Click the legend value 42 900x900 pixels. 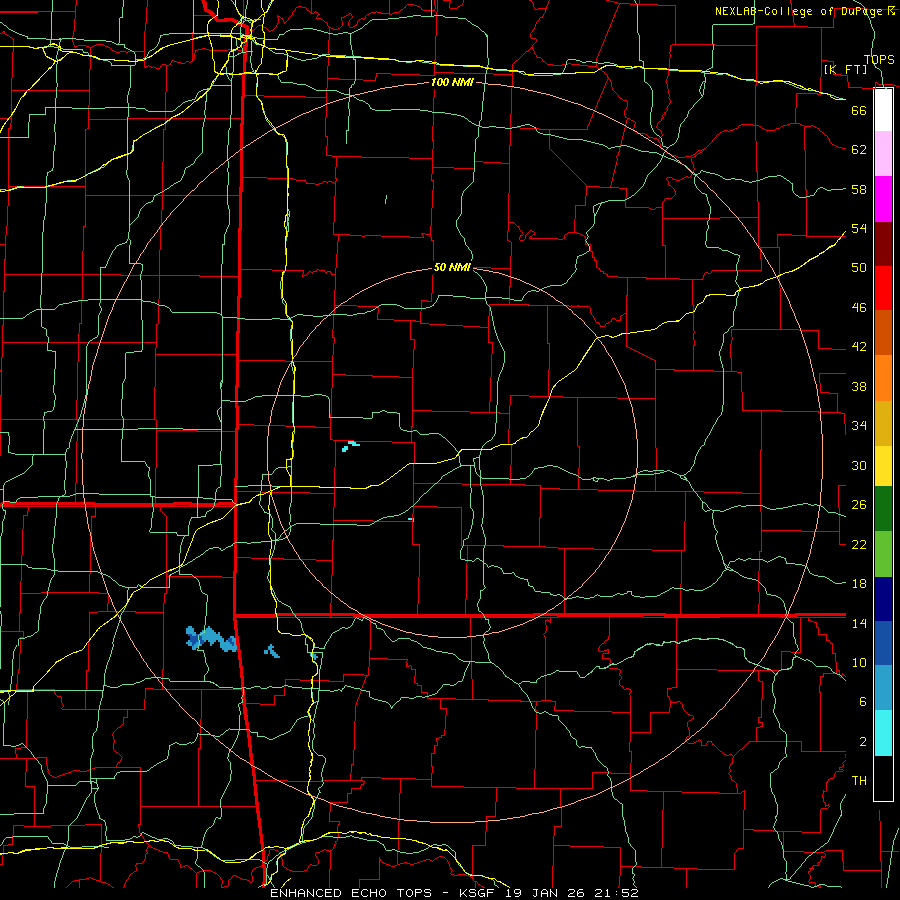[x=859, y=347]
